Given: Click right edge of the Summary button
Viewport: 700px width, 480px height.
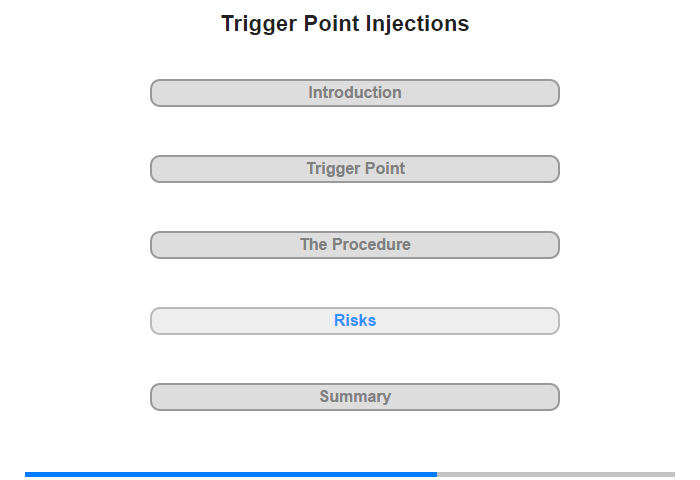Looking at the screenshot, I should (555, 397).
